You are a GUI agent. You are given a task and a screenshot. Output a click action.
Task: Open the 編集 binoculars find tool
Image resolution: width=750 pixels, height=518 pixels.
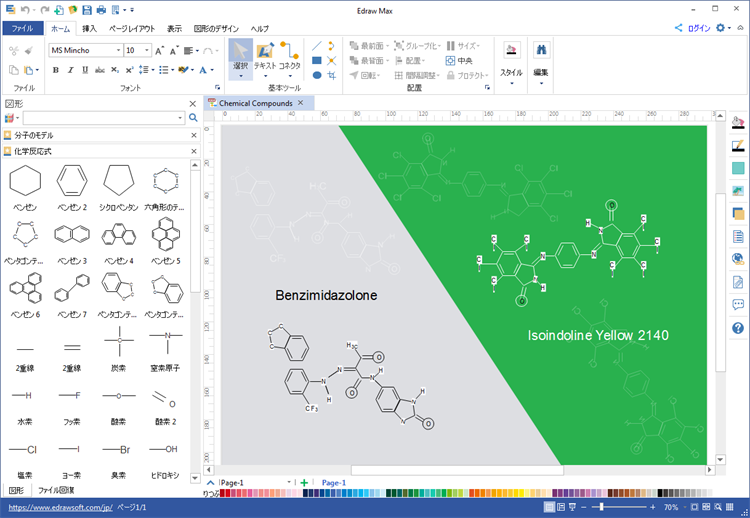pyautogui.click(x=541, y=58)
